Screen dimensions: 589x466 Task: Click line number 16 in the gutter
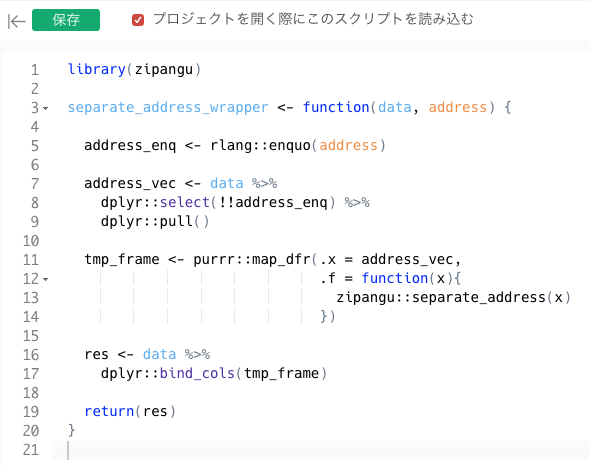pos(31,355)
